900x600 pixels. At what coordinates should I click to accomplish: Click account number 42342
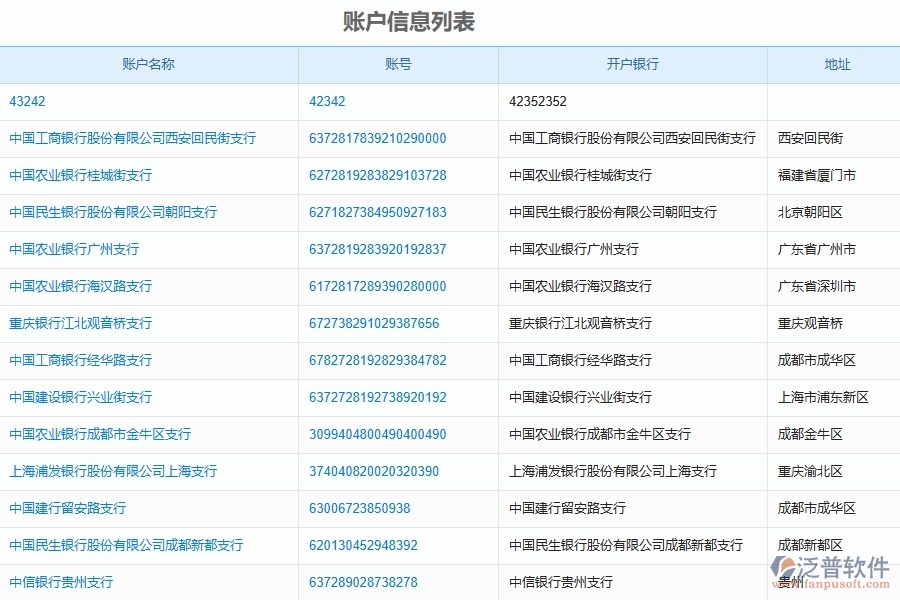(325, 101)
